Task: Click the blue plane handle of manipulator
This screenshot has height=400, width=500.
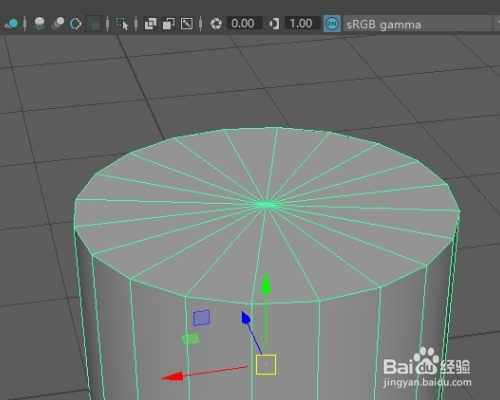Action: tap(201, 318)
